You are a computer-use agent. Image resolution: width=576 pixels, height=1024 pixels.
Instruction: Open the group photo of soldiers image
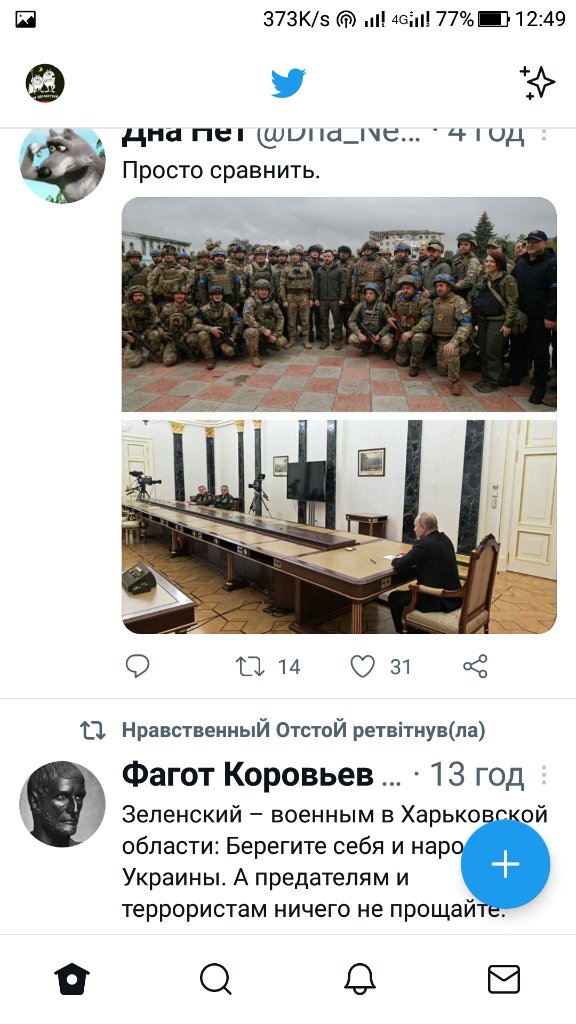point(339,304)
